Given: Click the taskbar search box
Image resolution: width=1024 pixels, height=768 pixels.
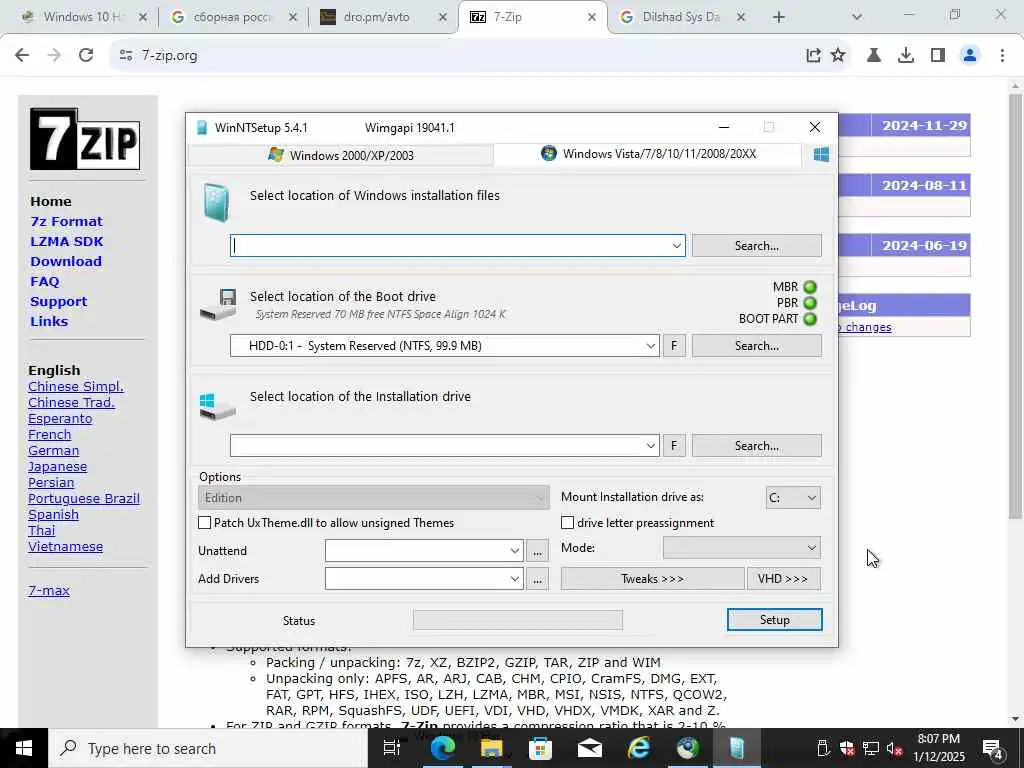Looking at the screenshot, I should [208, 748].
